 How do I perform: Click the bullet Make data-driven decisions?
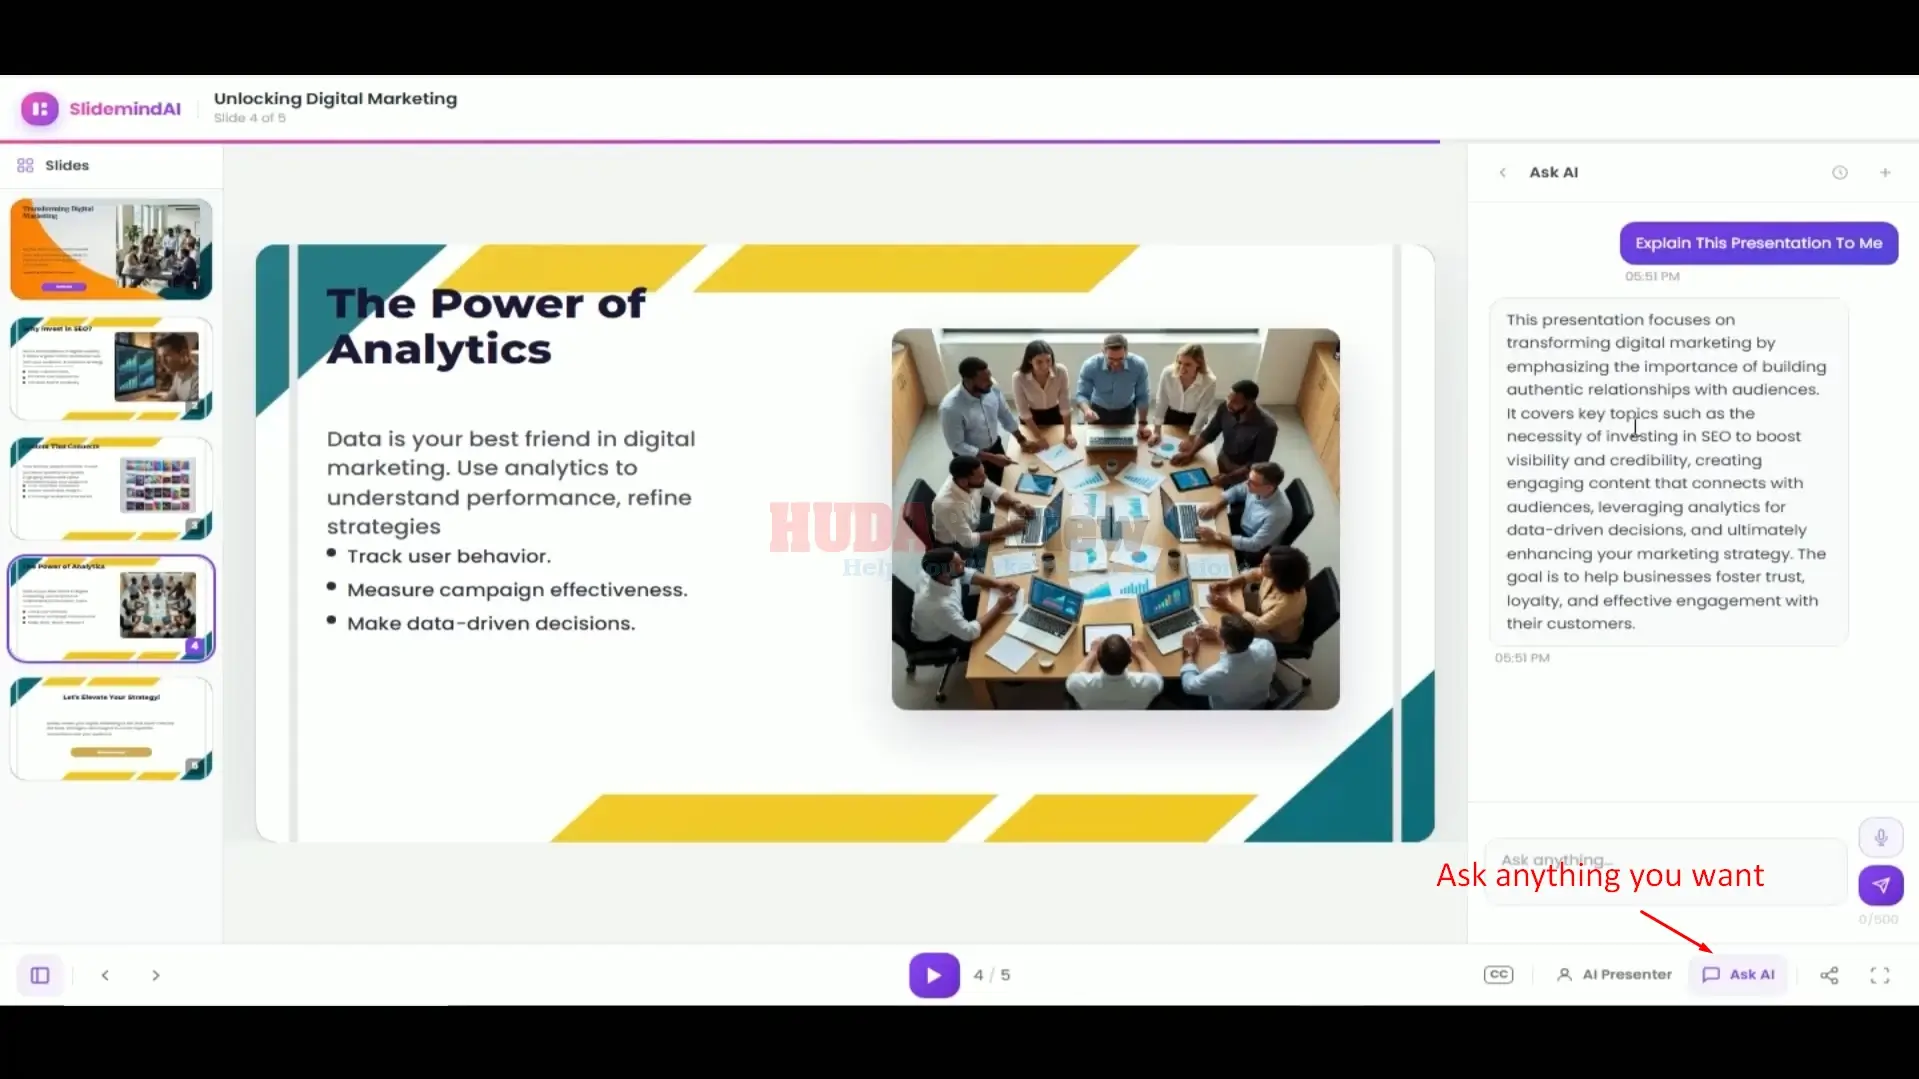click(x=491, y=623)
